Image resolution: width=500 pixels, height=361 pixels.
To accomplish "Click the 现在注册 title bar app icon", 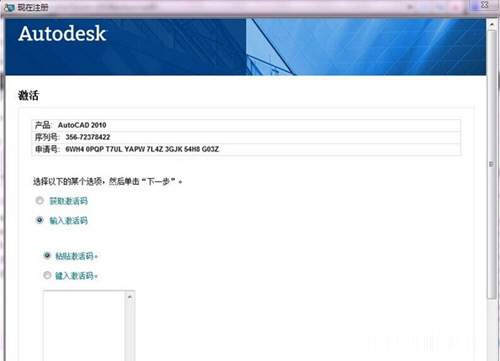I will tap(9, 7).
